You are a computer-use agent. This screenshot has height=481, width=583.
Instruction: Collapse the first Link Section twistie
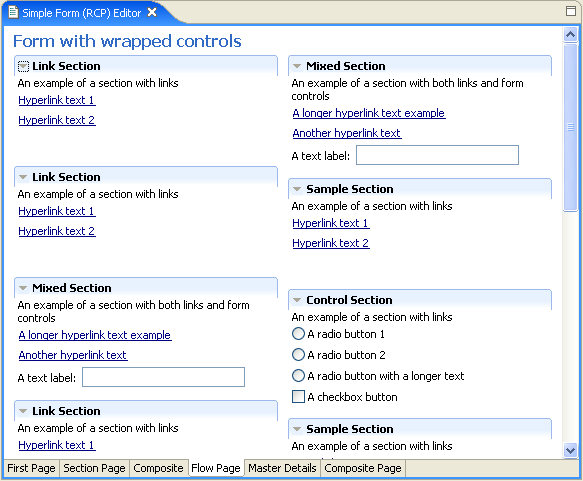23,66
